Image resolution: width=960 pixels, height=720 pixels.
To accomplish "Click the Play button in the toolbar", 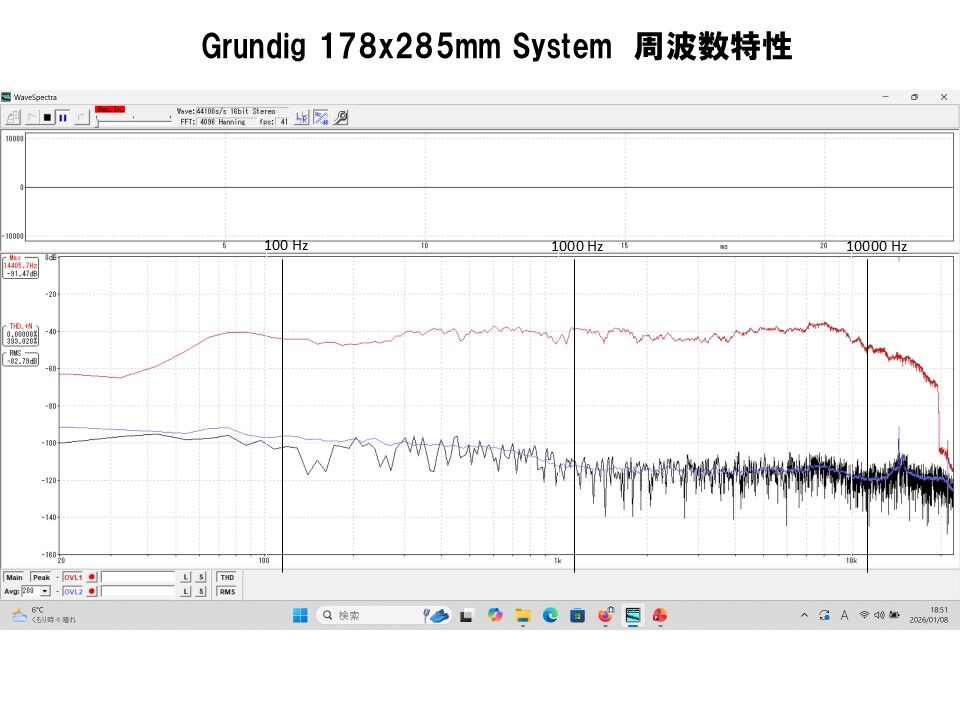I will (33, 117).
